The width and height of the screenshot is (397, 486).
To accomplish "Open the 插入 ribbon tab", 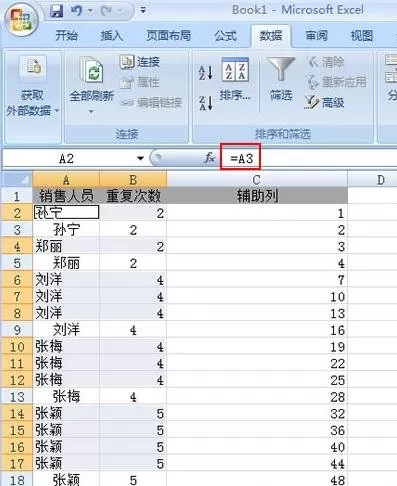I will tap(112, 35).
